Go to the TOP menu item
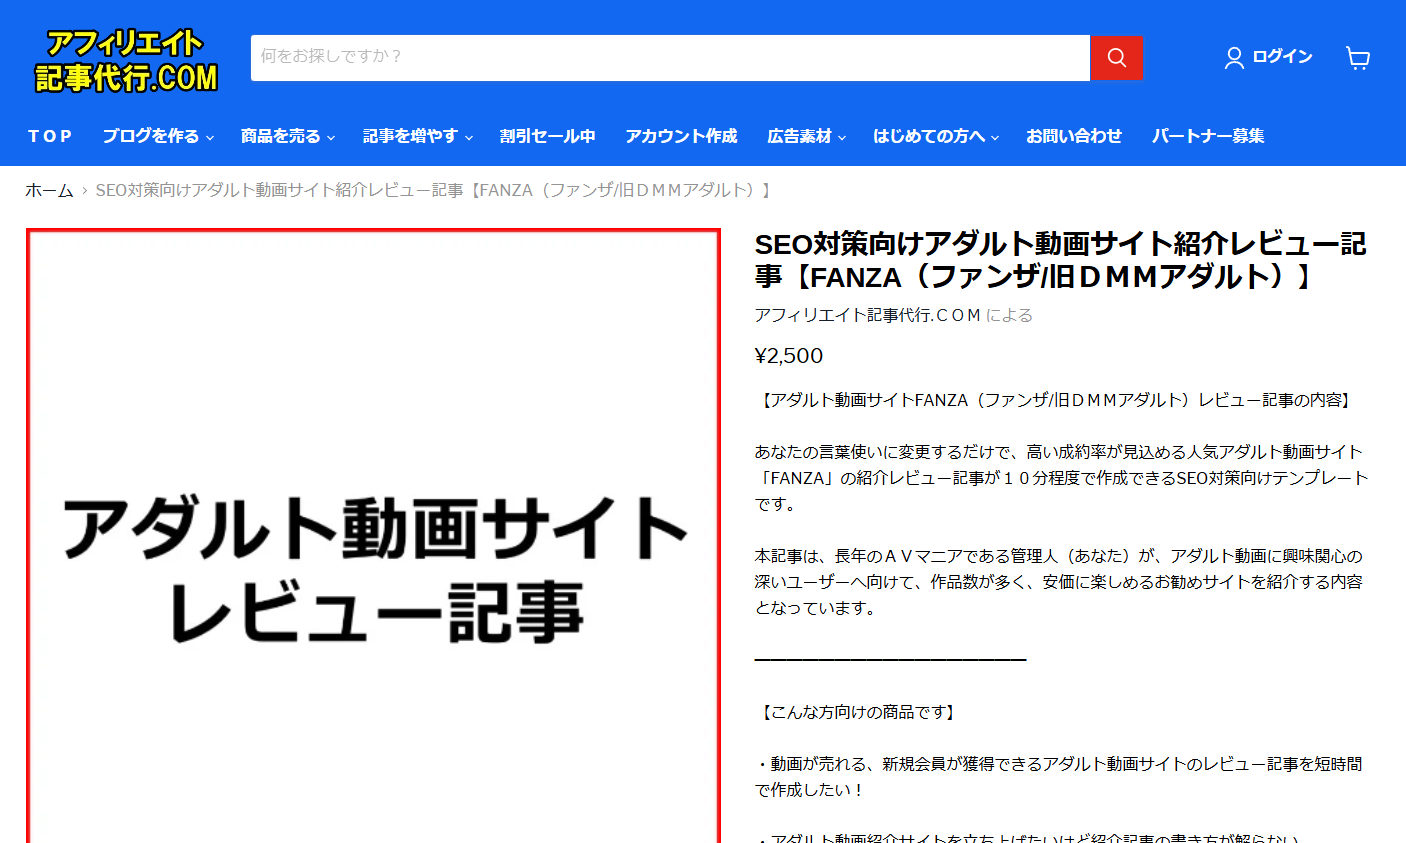The width and height of the screenshot is (1406, 843). 50,136
